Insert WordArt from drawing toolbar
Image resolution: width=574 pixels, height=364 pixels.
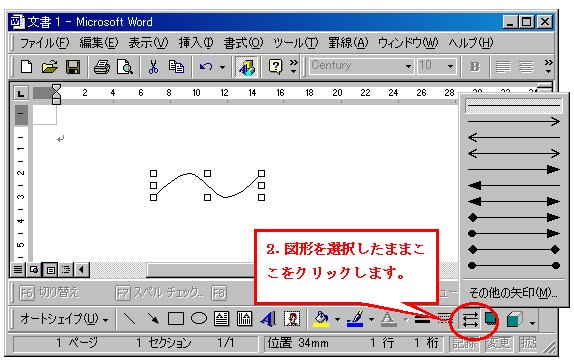(268, 319)
